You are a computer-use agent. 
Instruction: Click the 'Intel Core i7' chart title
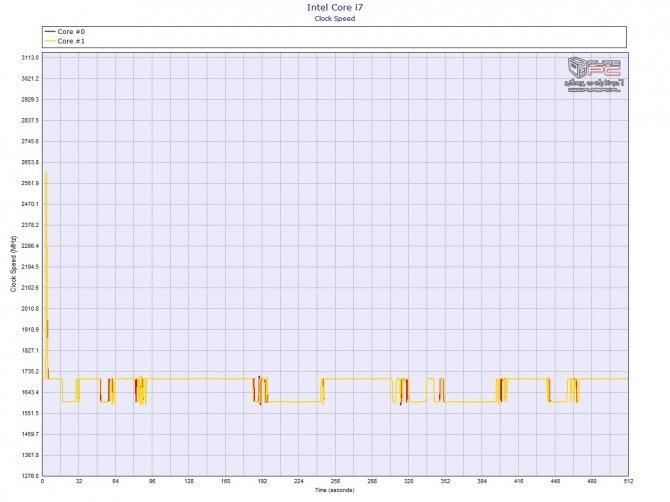click(x=335, y=7)
